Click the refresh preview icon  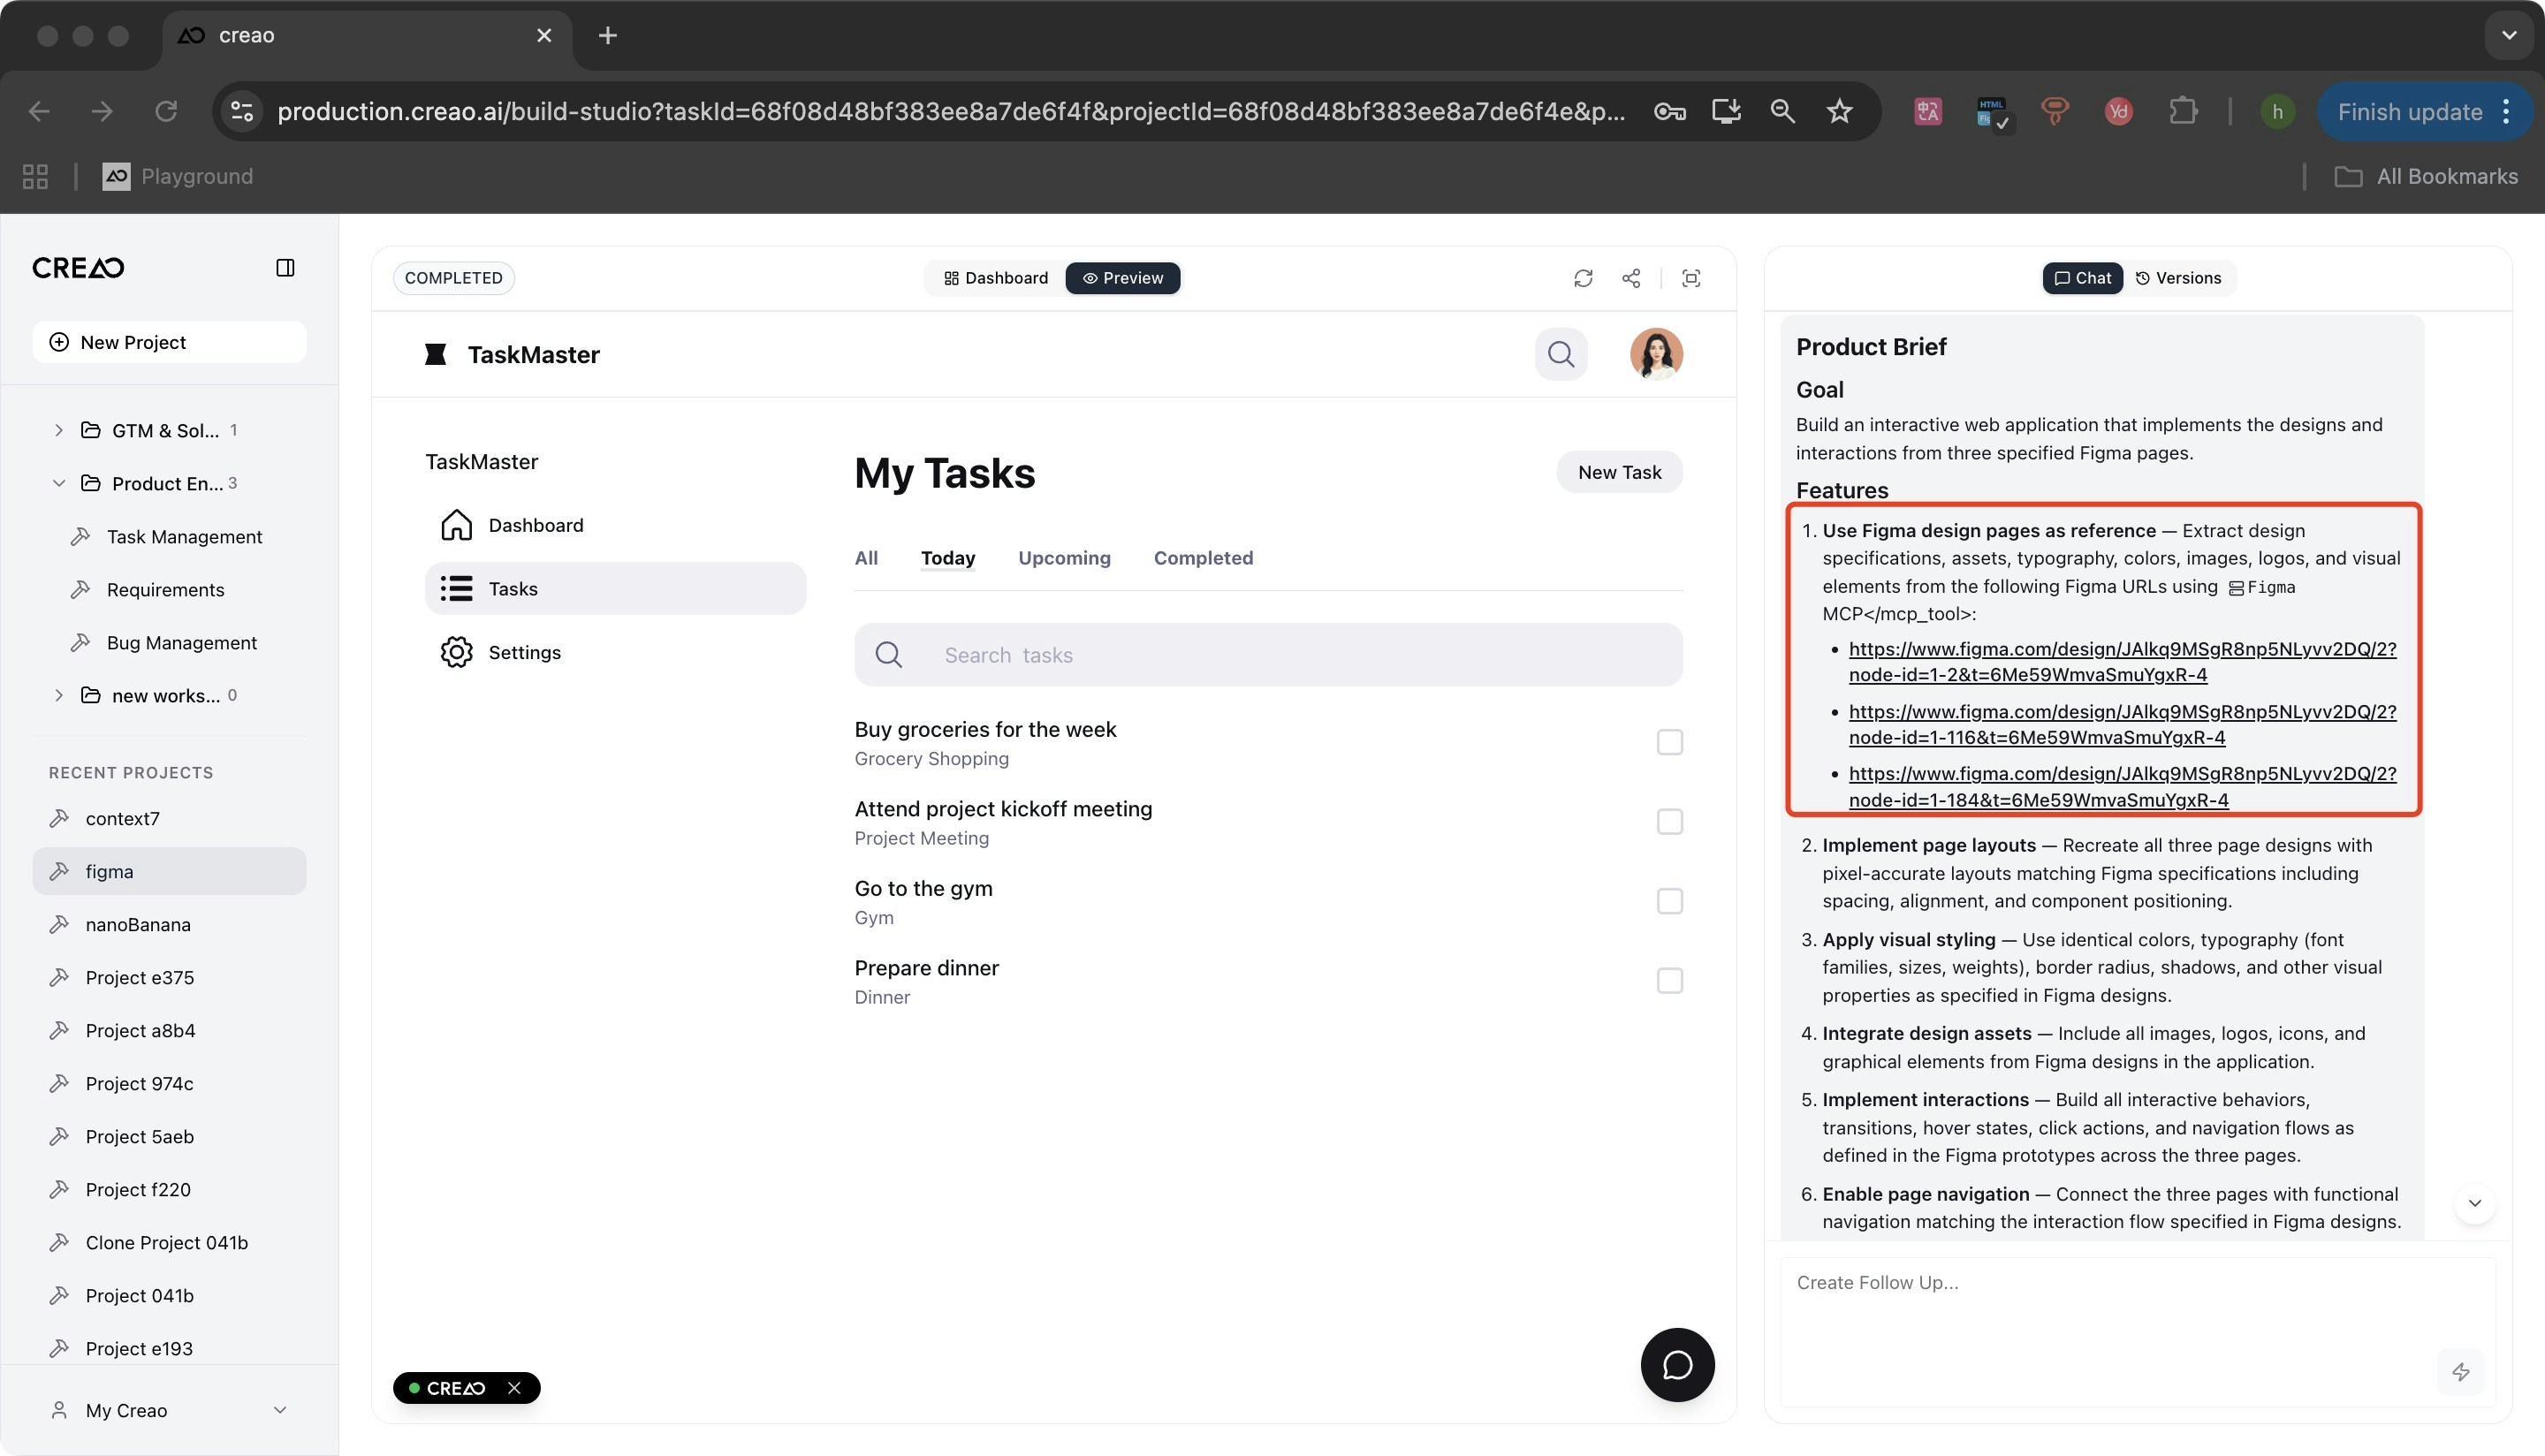1582,278
